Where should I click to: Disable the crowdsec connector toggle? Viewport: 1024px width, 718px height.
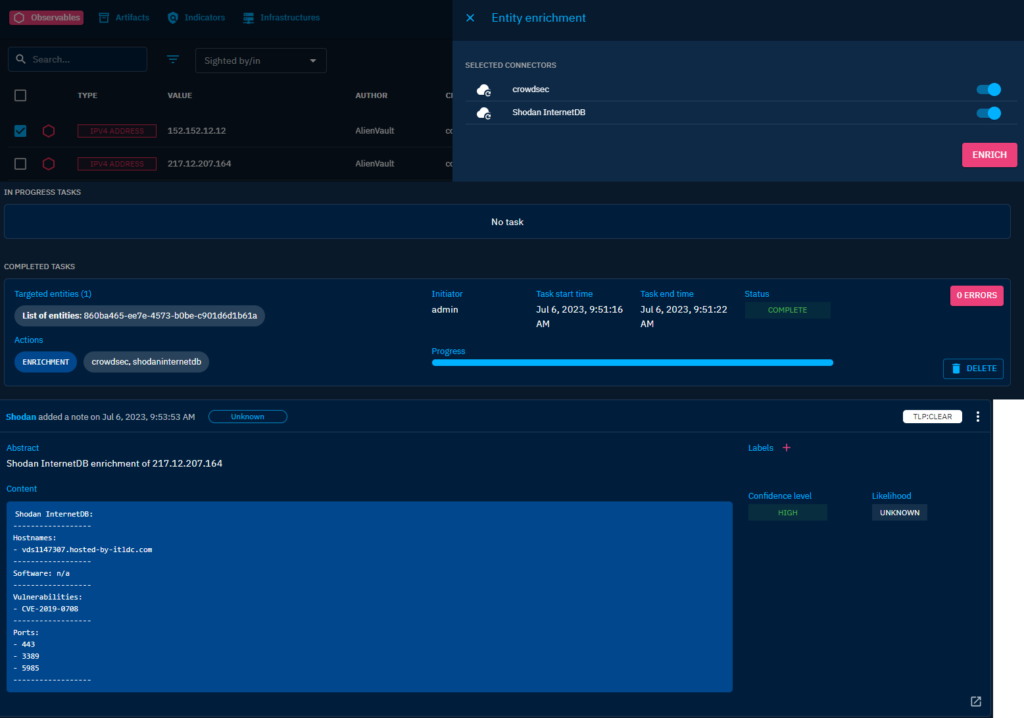[x=988, y=89]
